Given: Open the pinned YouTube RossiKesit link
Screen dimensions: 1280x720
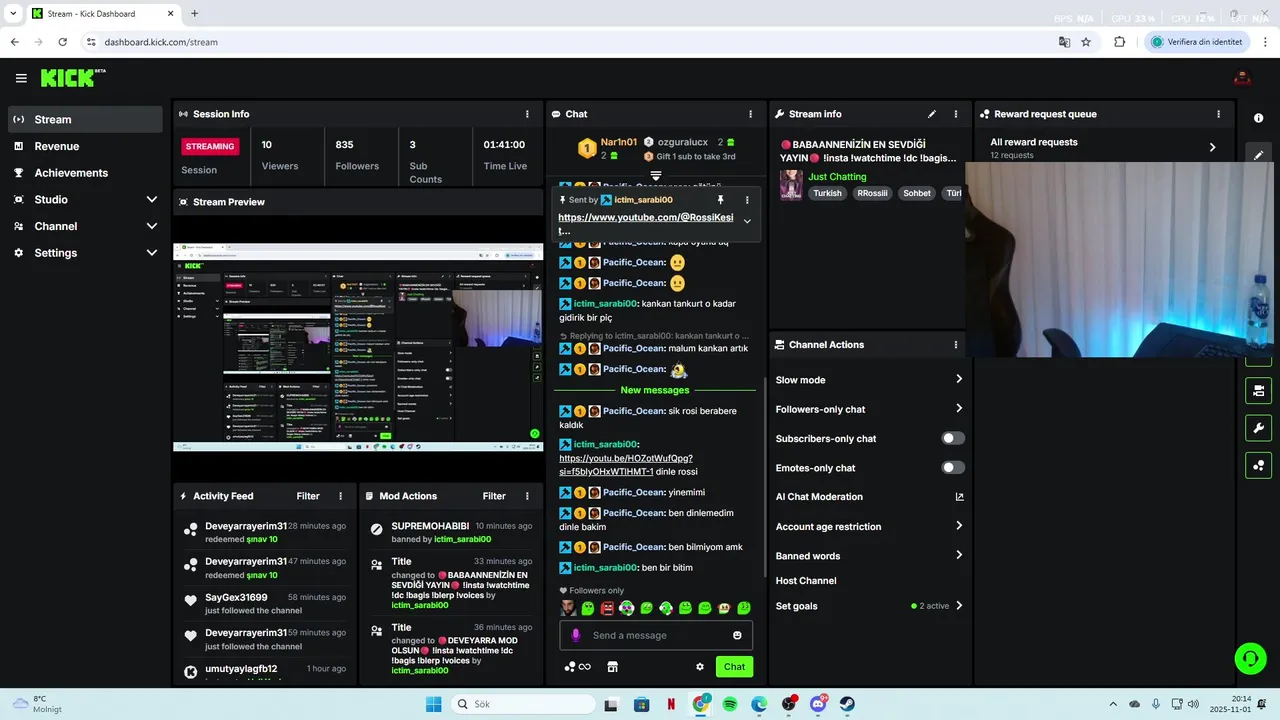Looking at the screenshot, I should coord(645,223).
